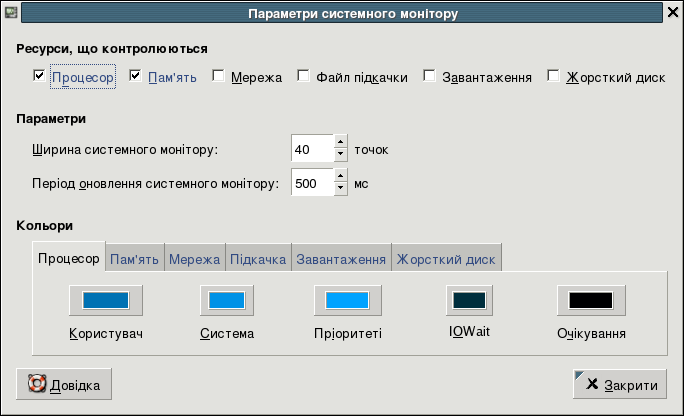Click the window menu icon in title bar
Image resolution: width=684 pixels, height=416 pixels.
[x=10, y=14]
